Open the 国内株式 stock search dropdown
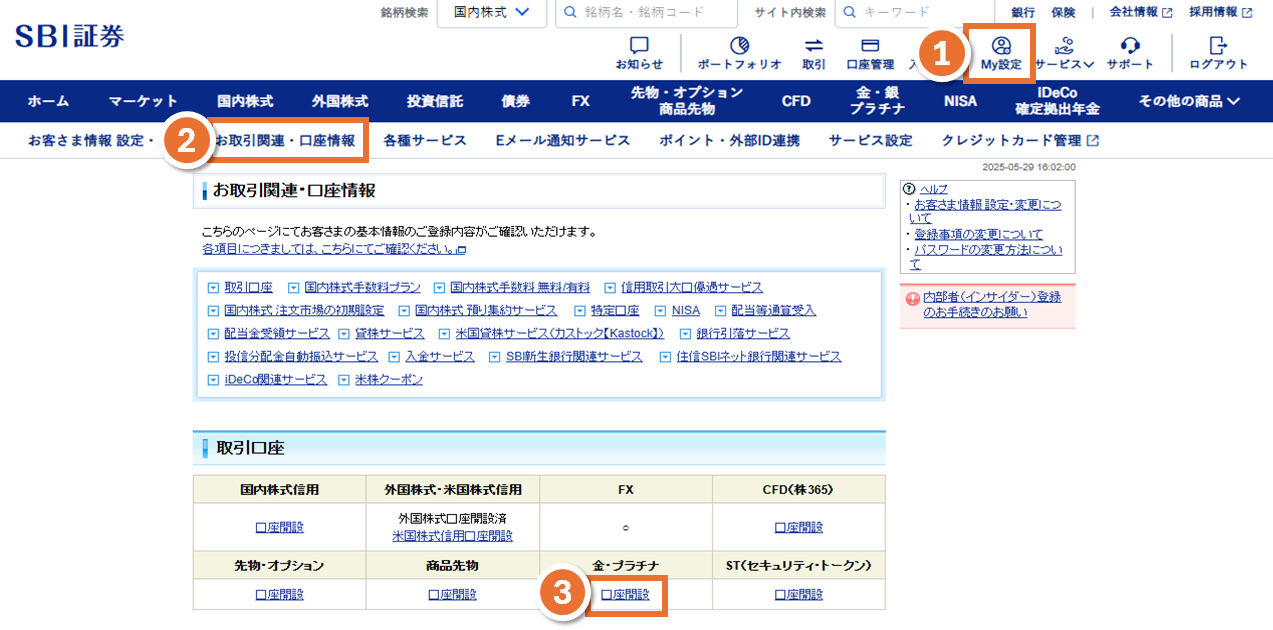This screenshot has height=630, width=1273. click(492, 13)
